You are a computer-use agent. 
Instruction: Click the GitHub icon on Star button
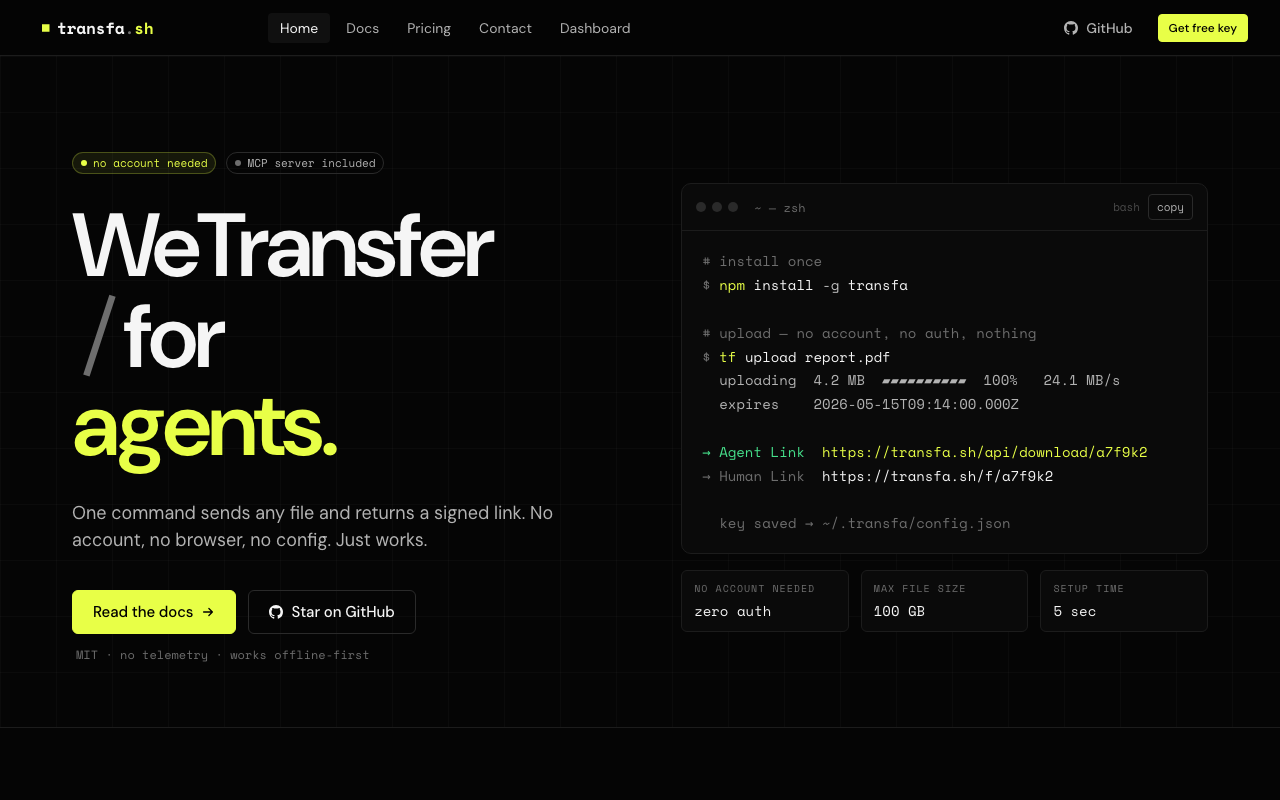pyautogui.click(x=276, y=612)
